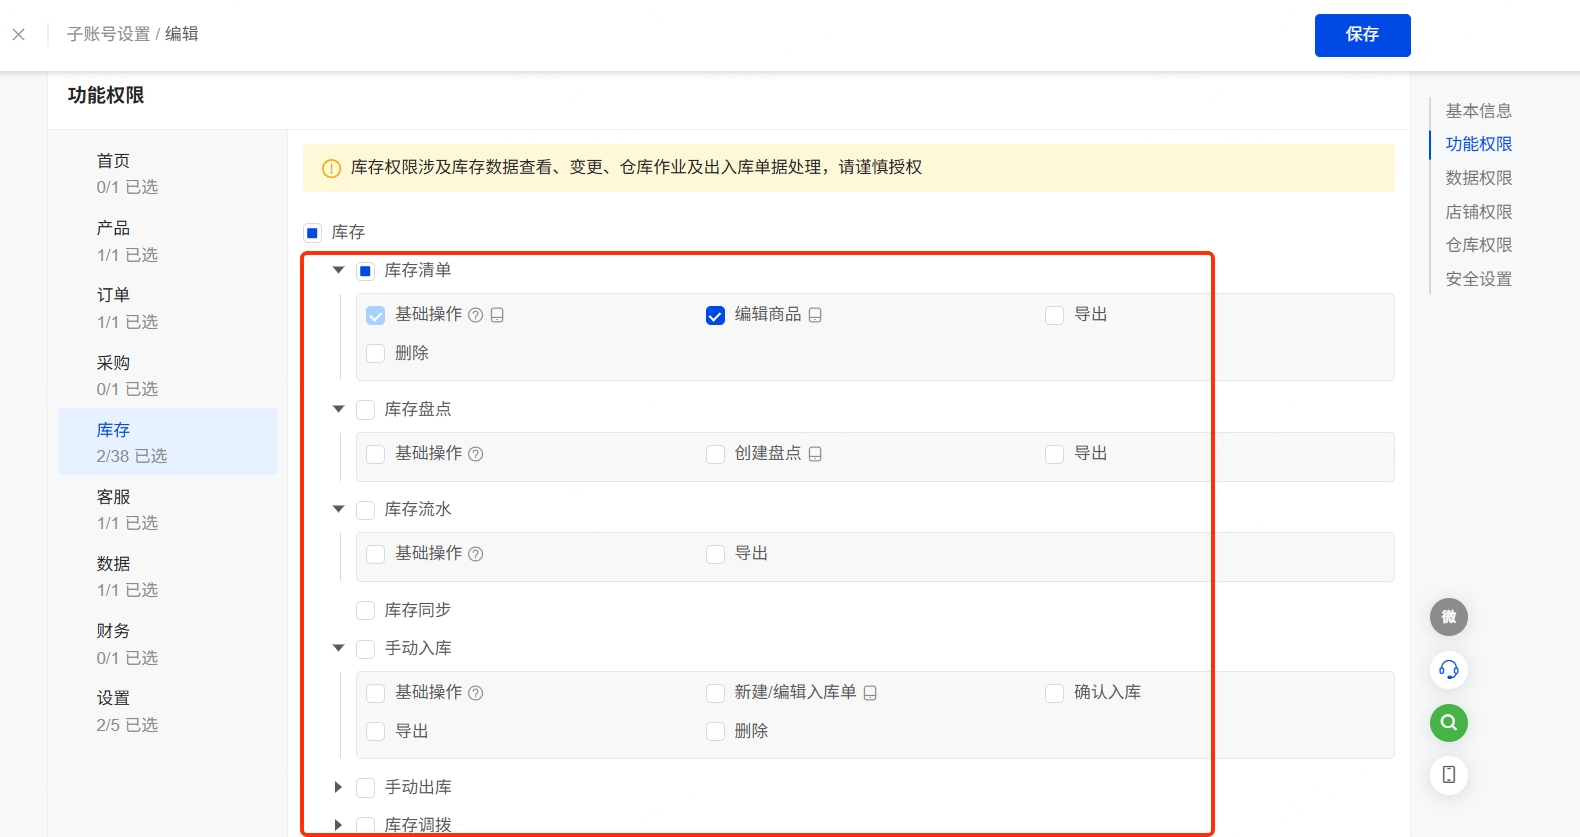Open the gray 微 floating button
The width and height of the screenshot is (1580, 837).
pos(1449,617)
